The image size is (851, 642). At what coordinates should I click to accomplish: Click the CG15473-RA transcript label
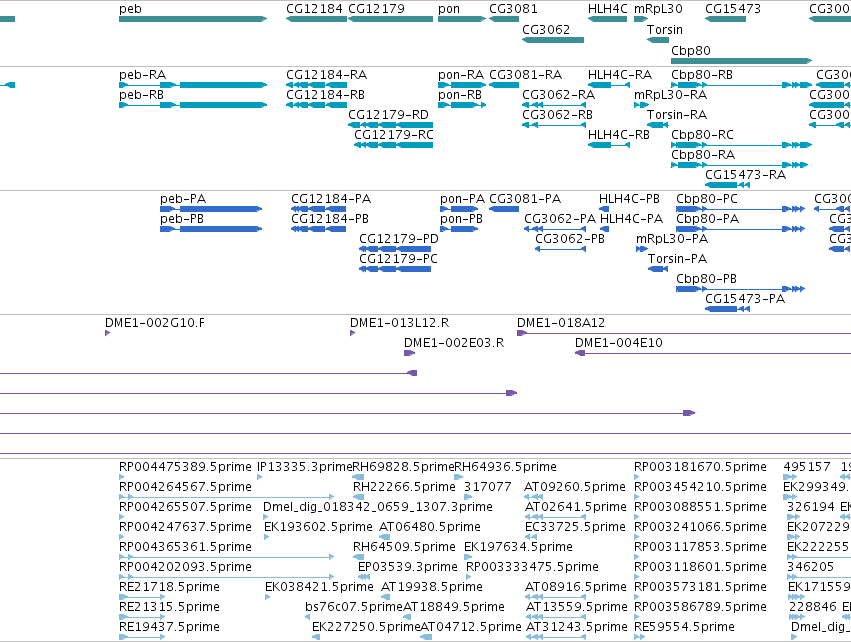(x=745, y=175)
